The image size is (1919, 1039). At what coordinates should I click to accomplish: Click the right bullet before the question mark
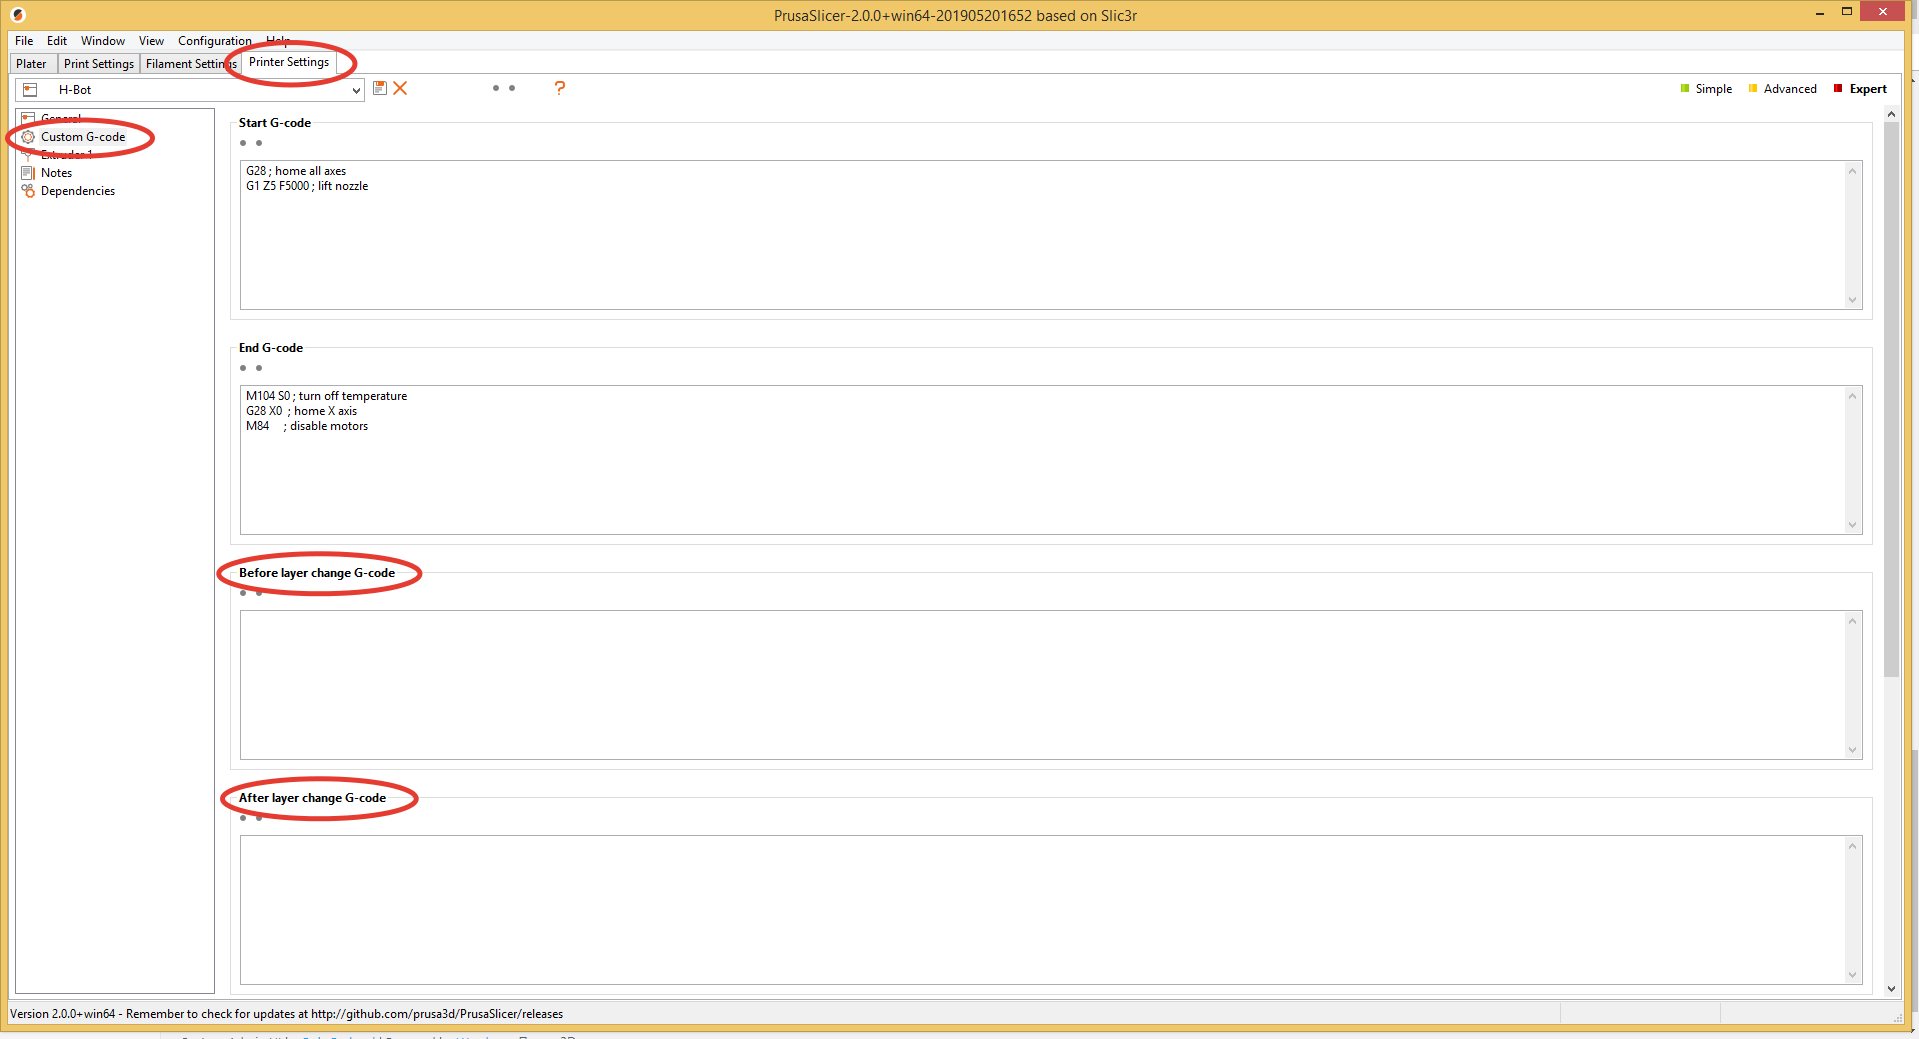point(512,88)
